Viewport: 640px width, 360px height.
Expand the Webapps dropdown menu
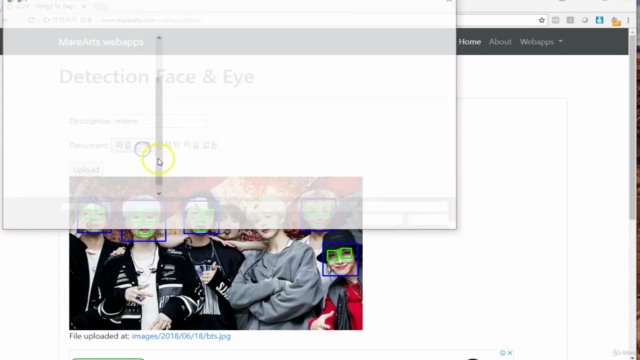point(541,42)
